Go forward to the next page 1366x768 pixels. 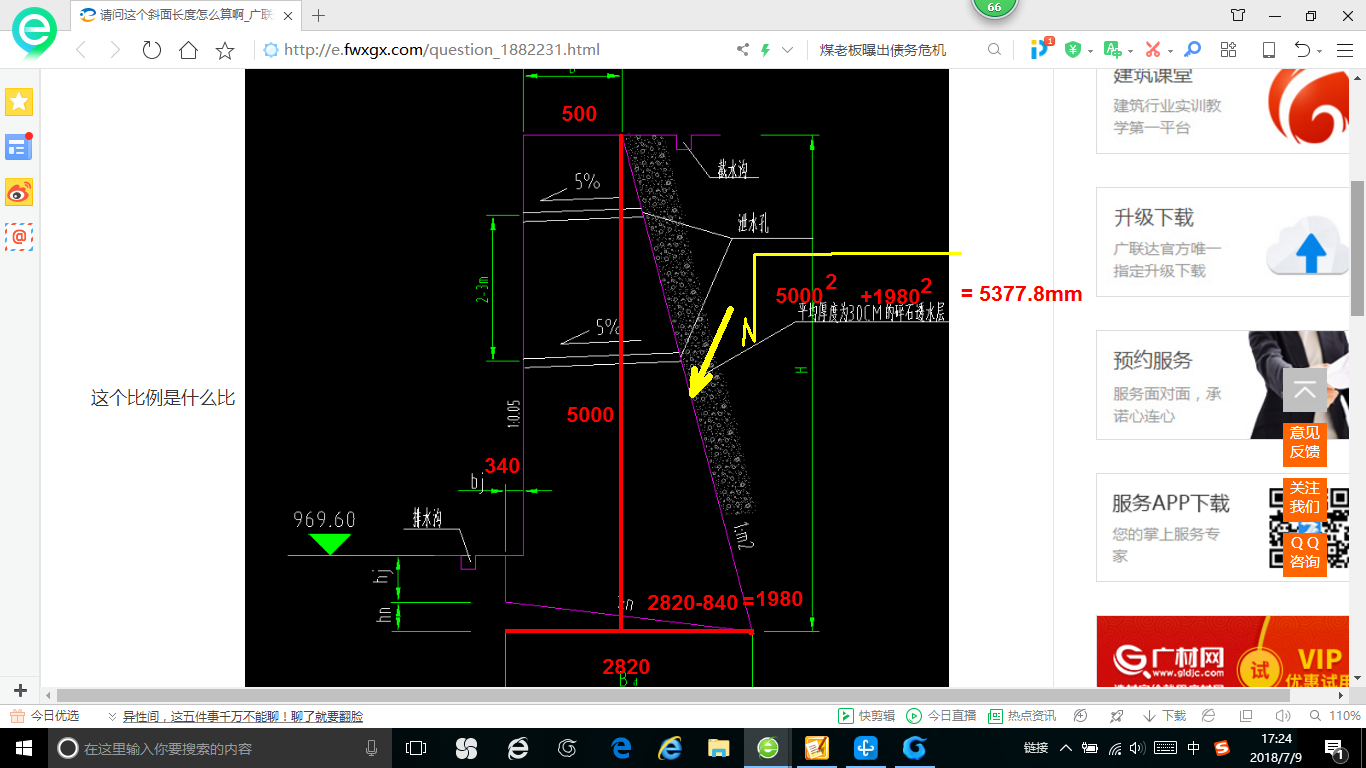tap(115, 49)
